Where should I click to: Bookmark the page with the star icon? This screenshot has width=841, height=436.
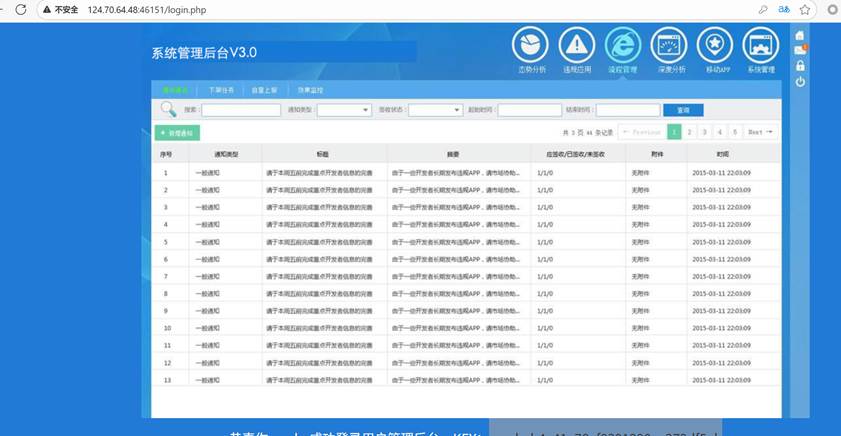pyautogui.click(x=805, y=10)
